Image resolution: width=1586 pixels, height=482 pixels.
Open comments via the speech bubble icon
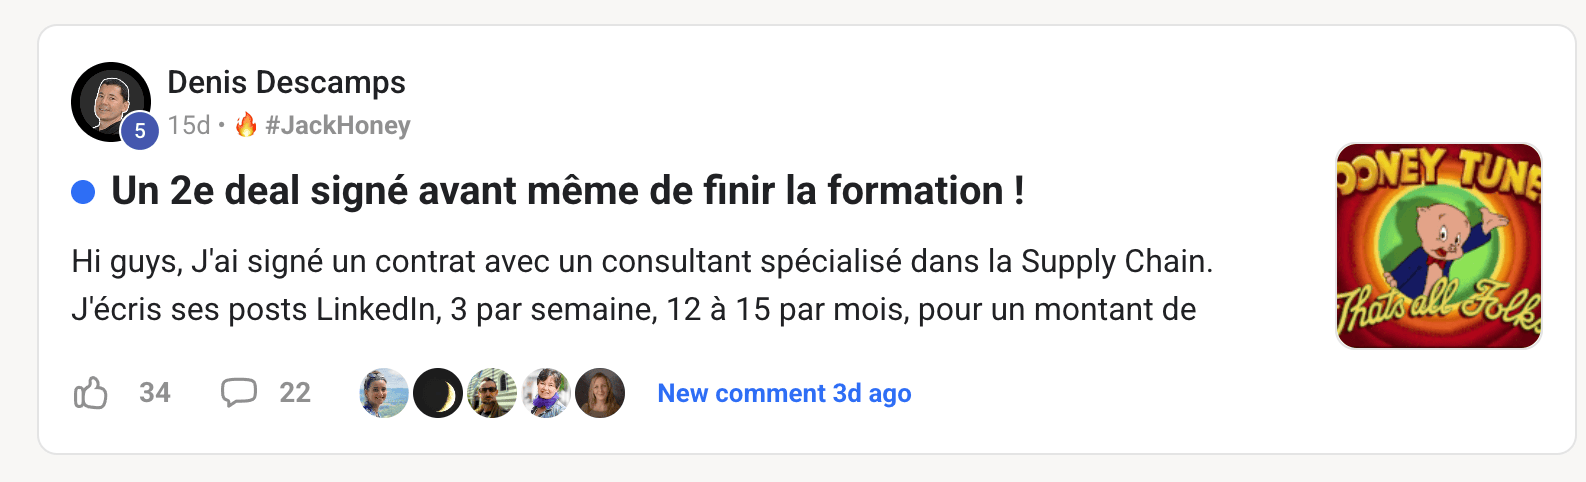239,392
